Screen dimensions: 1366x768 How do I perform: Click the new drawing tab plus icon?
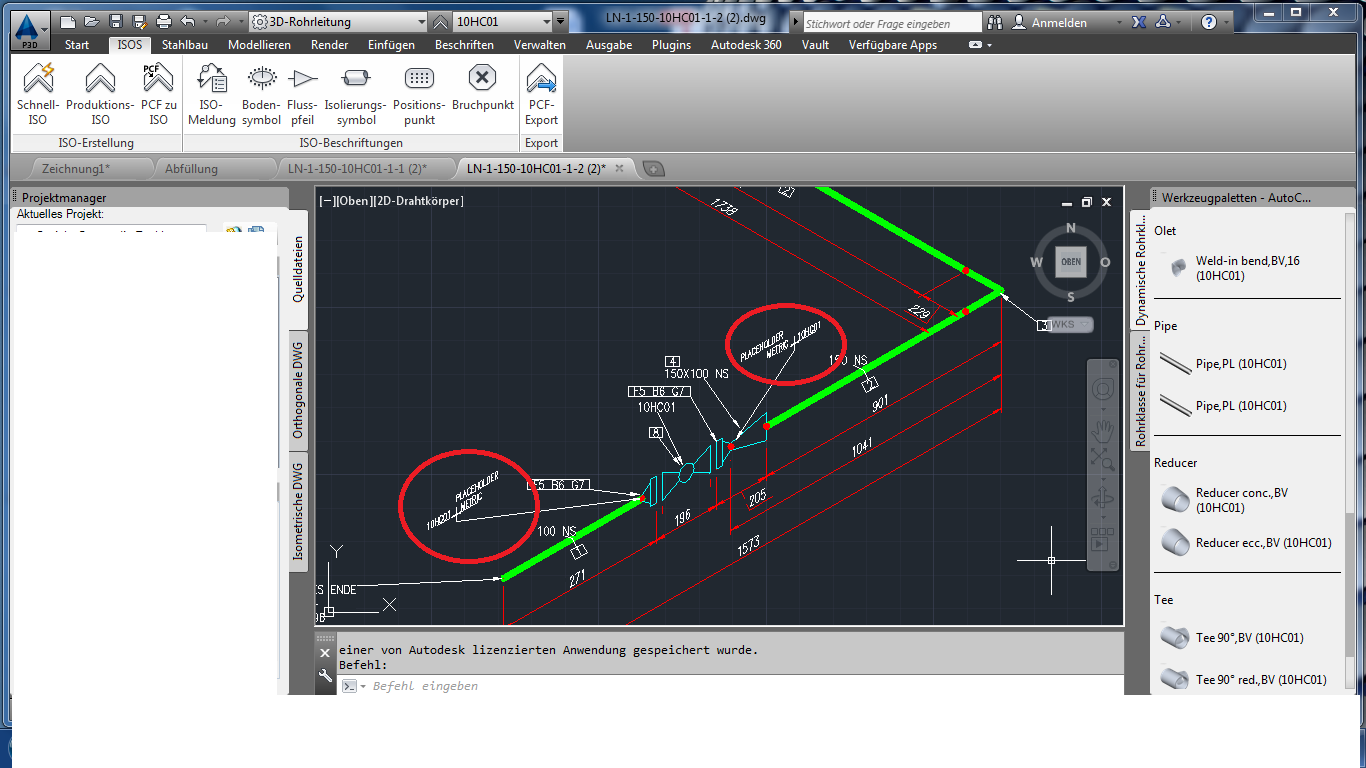pyautogui.click(x=652, y=169)
